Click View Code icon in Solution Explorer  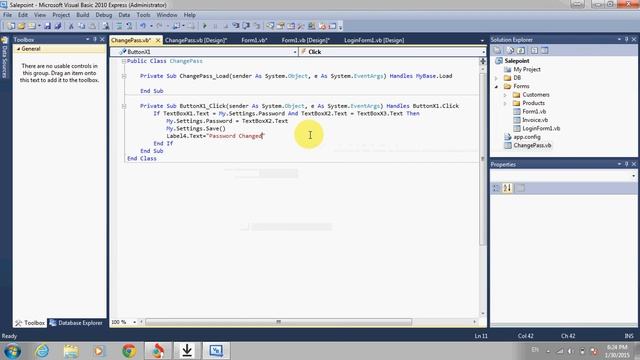534,50
